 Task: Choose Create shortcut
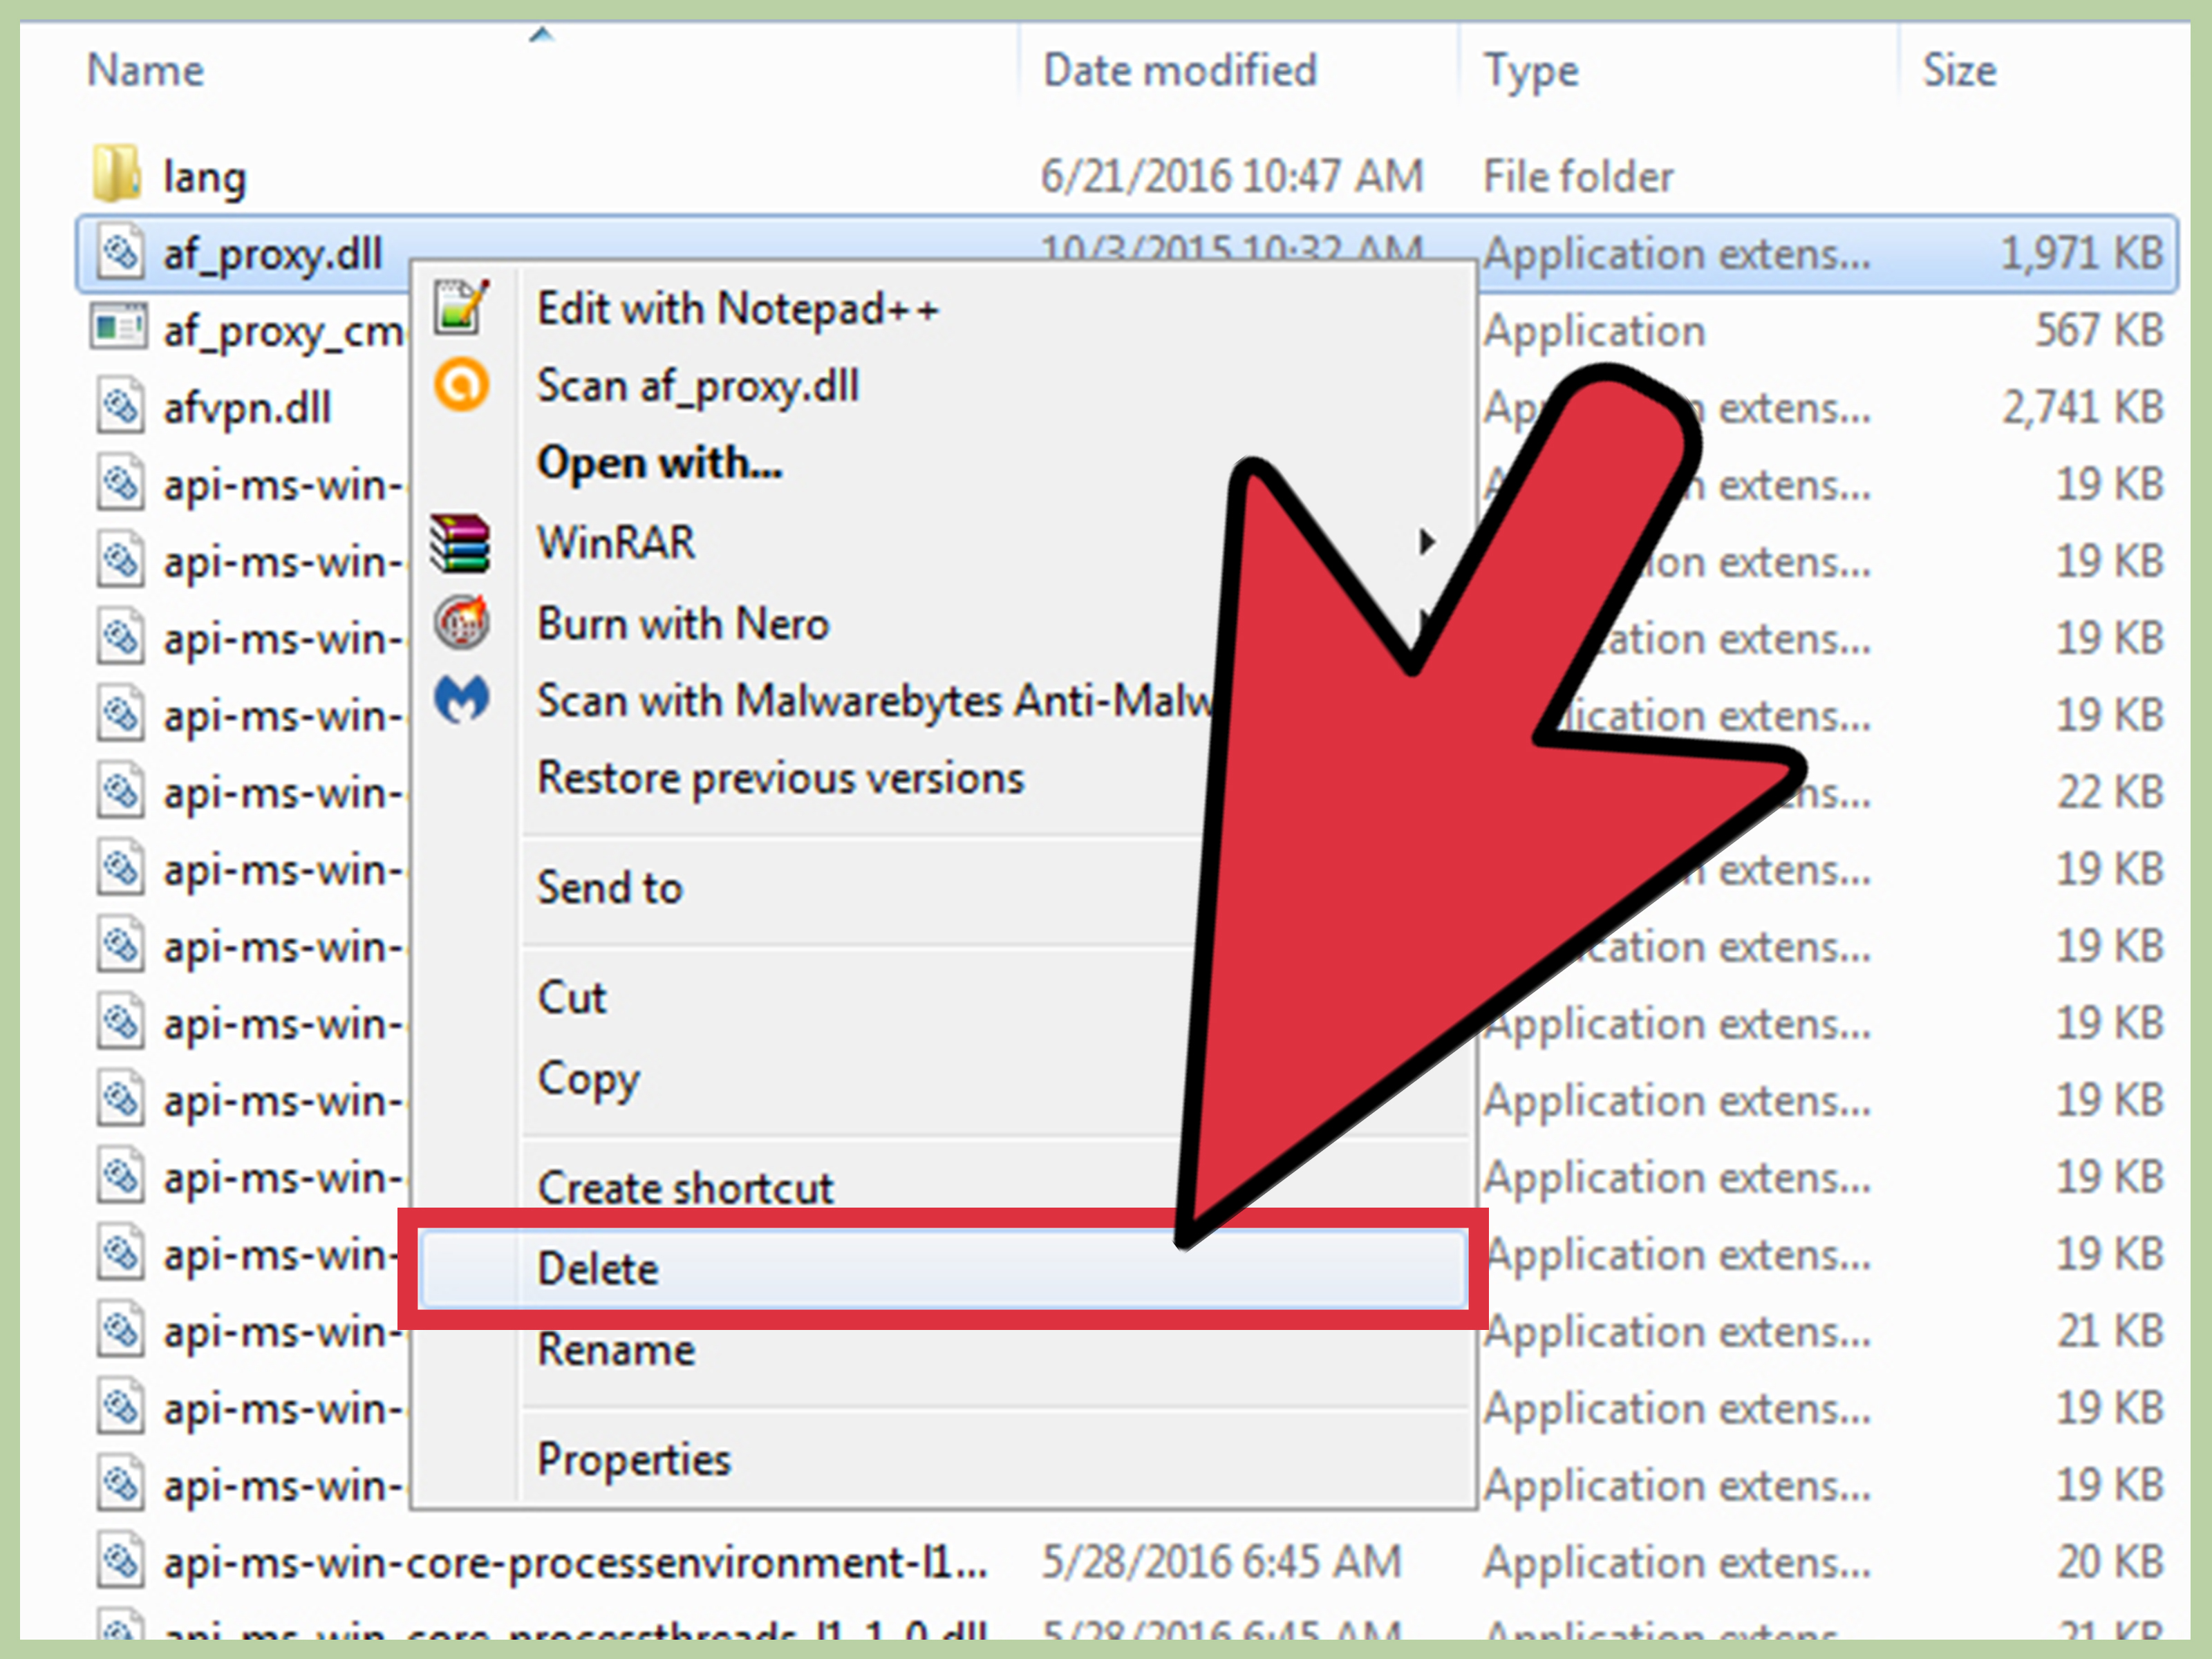(x=685, y=1188)
